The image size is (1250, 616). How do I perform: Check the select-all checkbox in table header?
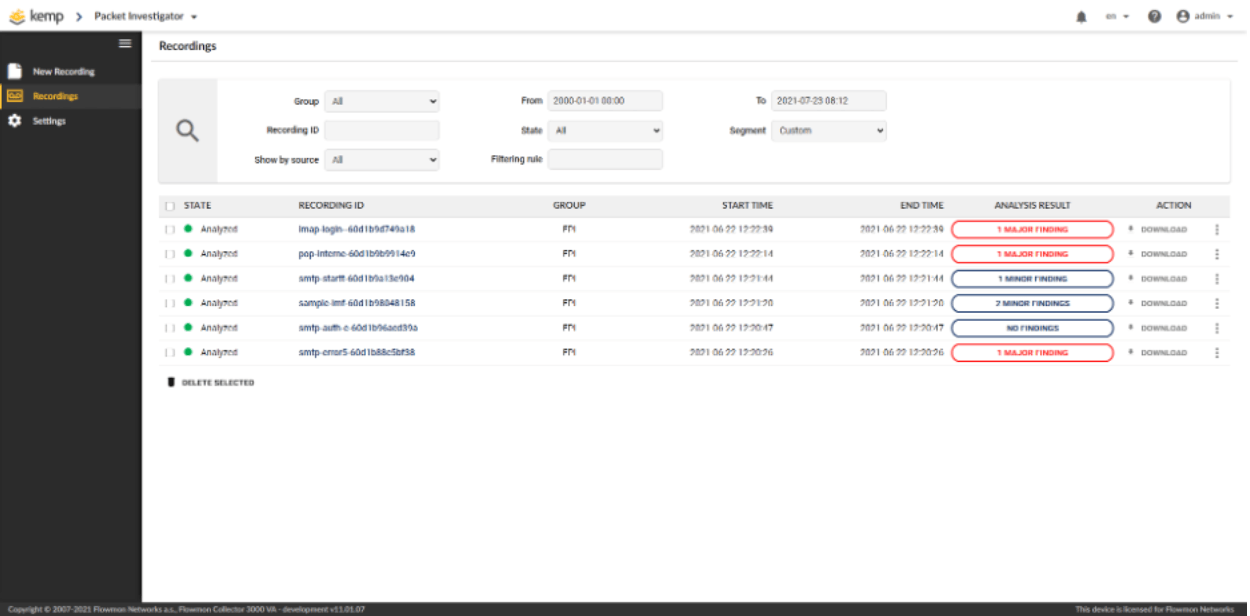170,206
